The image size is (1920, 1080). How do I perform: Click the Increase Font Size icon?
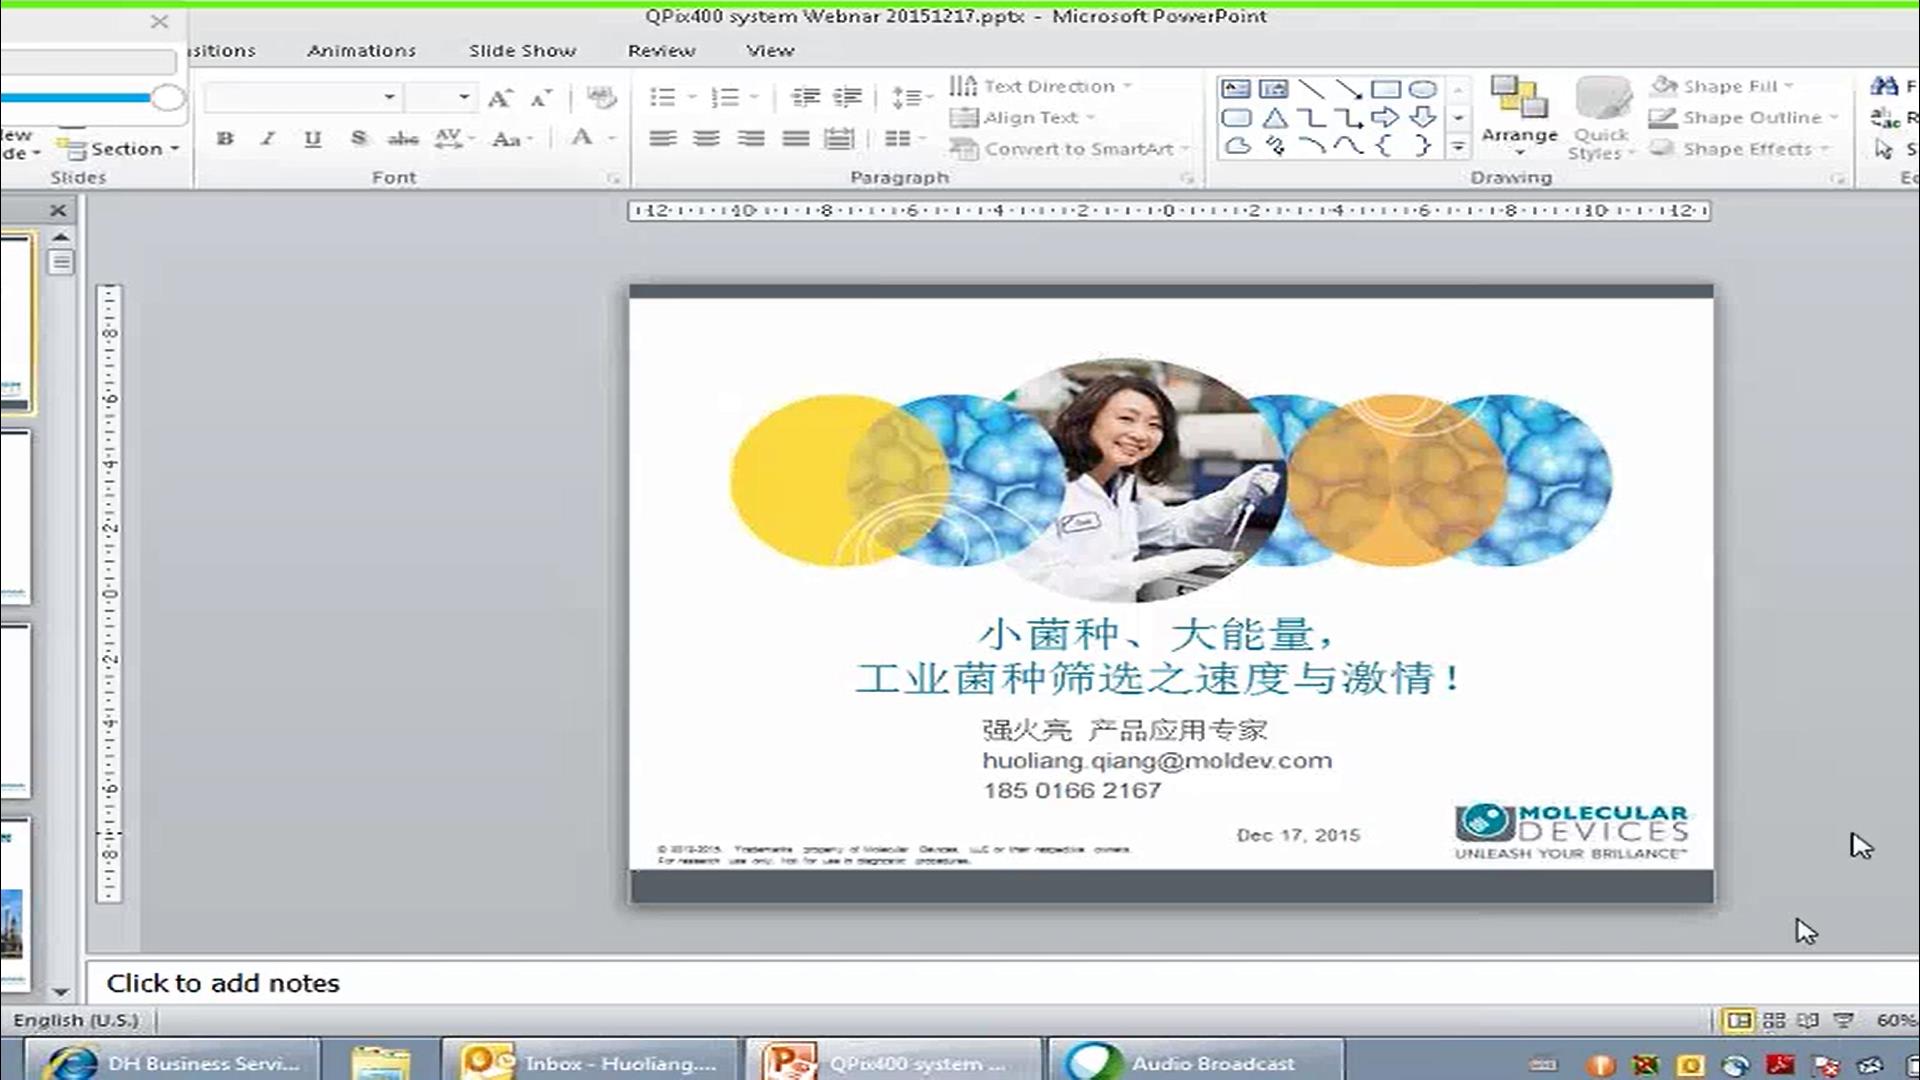coord(499,98)
